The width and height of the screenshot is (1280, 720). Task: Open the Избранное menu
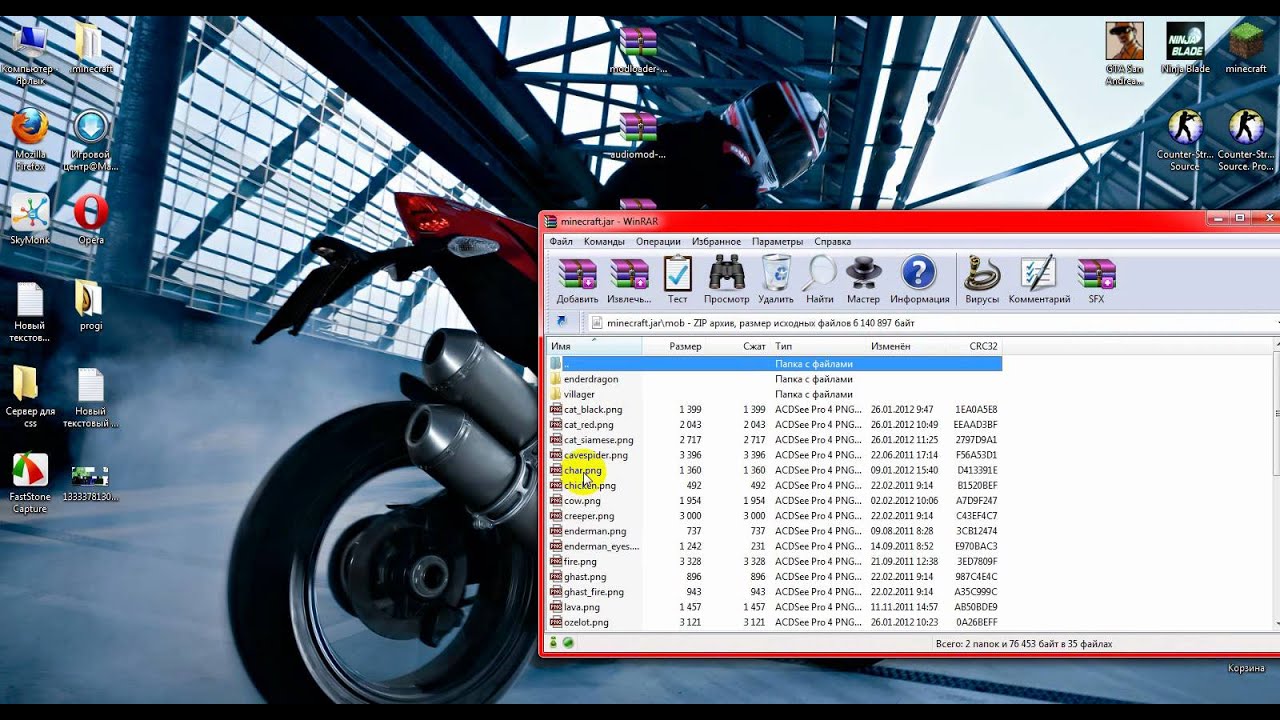[716, 241]
